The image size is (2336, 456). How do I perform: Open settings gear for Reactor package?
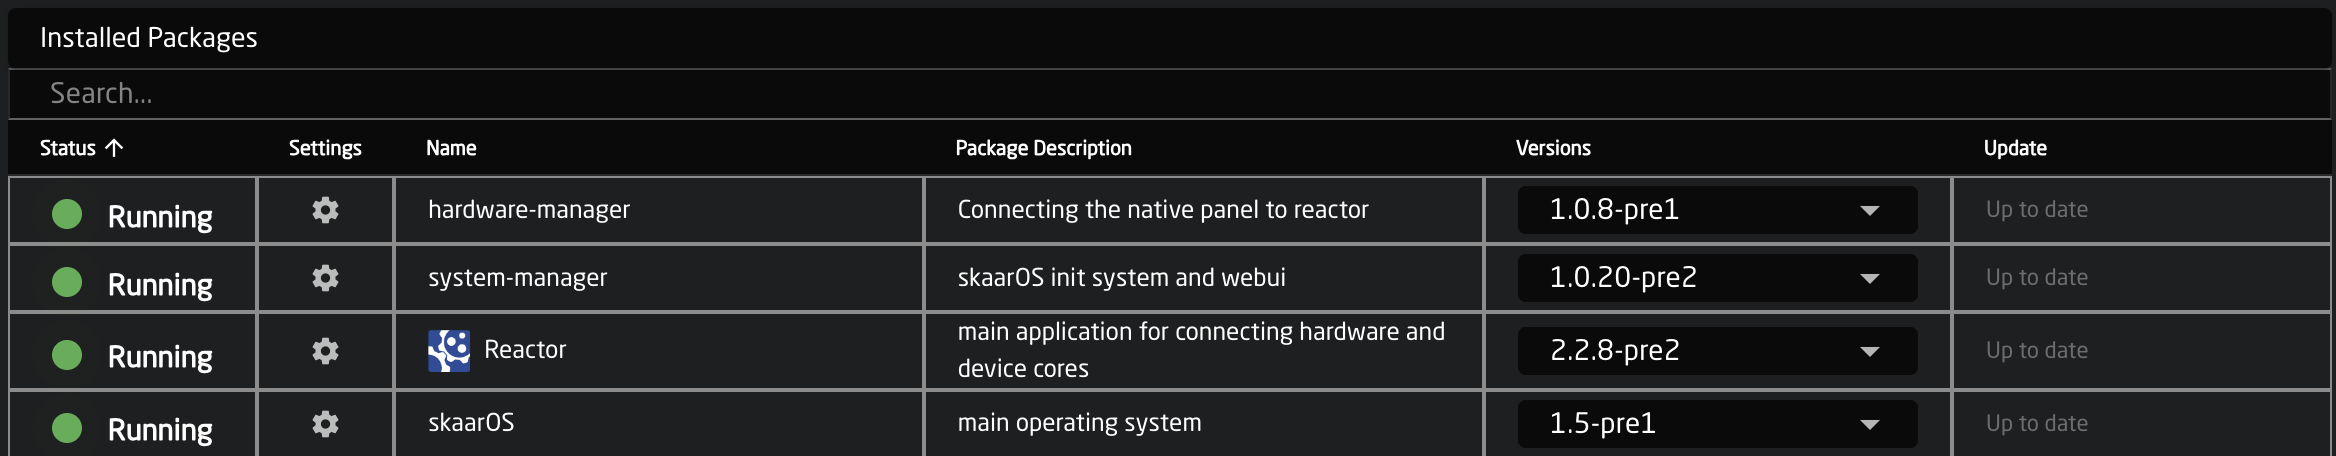(325, 351)
